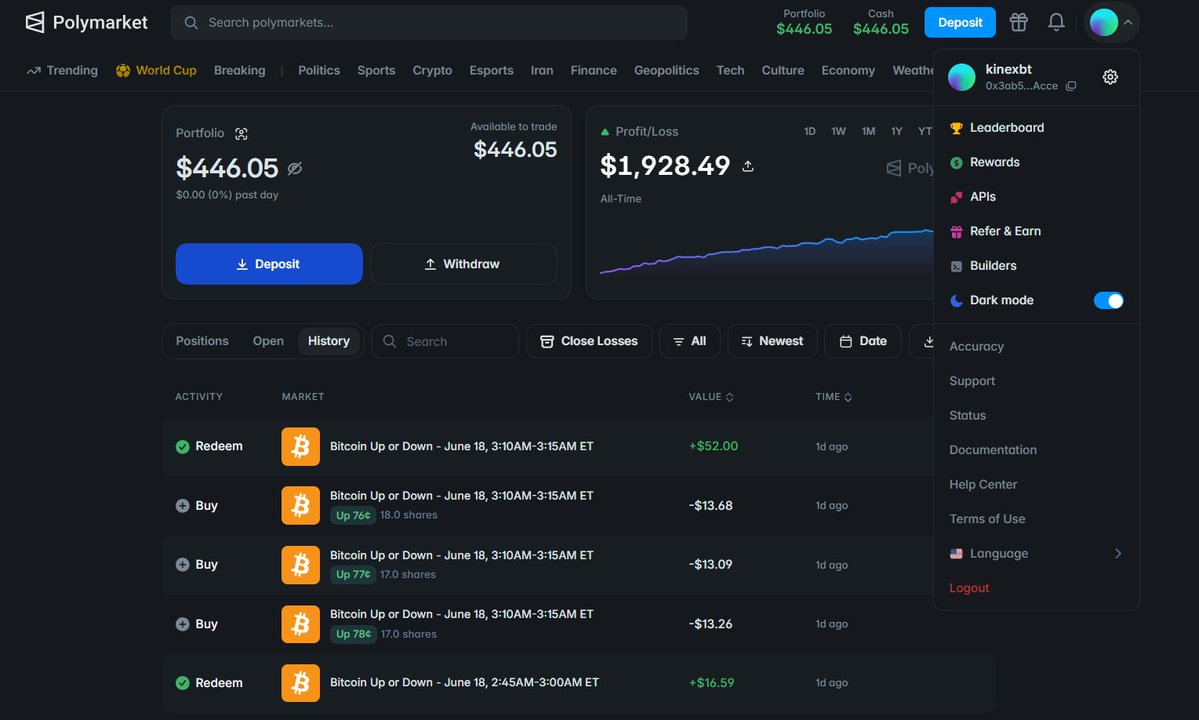Go to World Cup category
Image resolution: width=1199 pixels, height=720 pixels.
pyautogui.click(x=156, y=70)
